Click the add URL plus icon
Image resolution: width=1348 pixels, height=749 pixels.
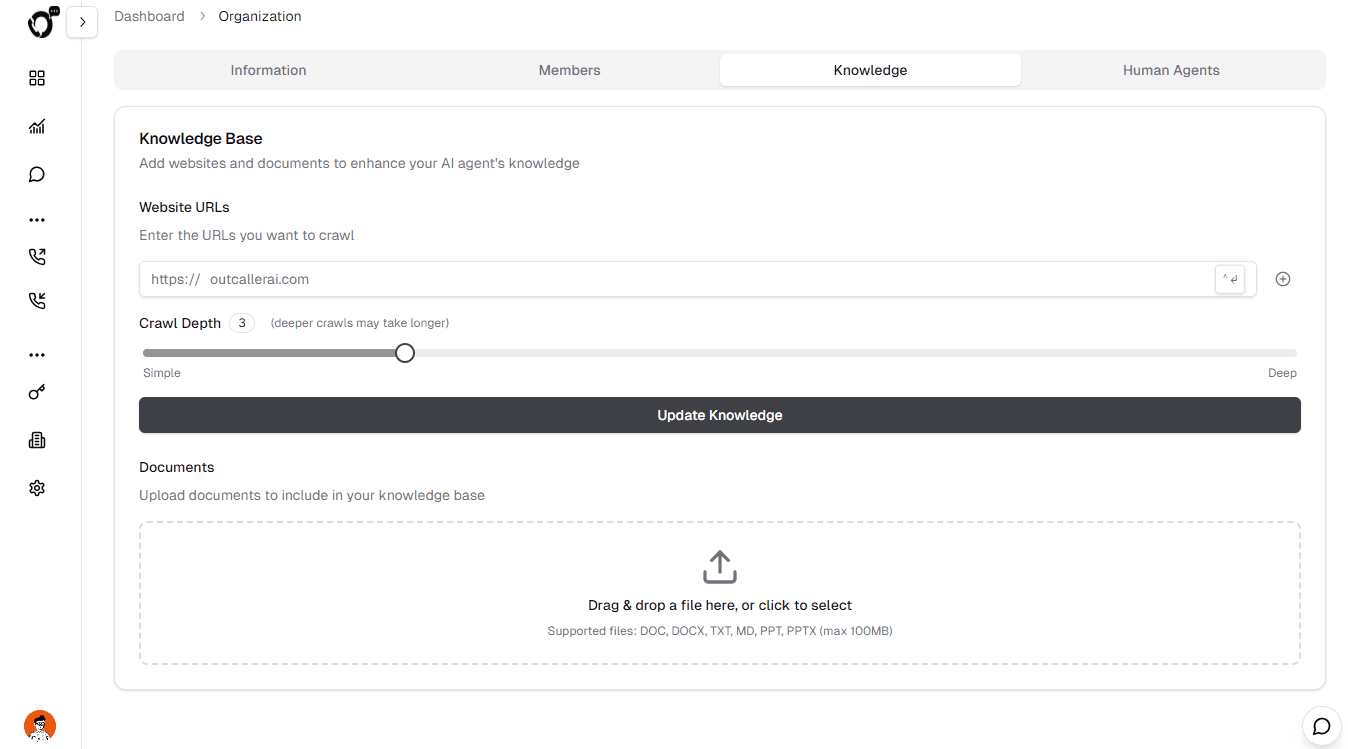coord(1283,279)
